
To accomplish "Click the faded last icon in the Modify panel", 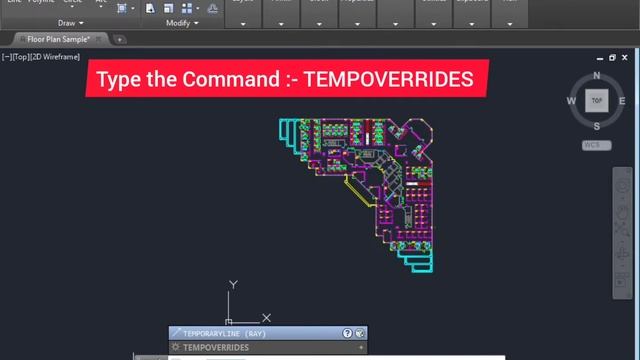I will pyautogui.click(x=213, y=9).
